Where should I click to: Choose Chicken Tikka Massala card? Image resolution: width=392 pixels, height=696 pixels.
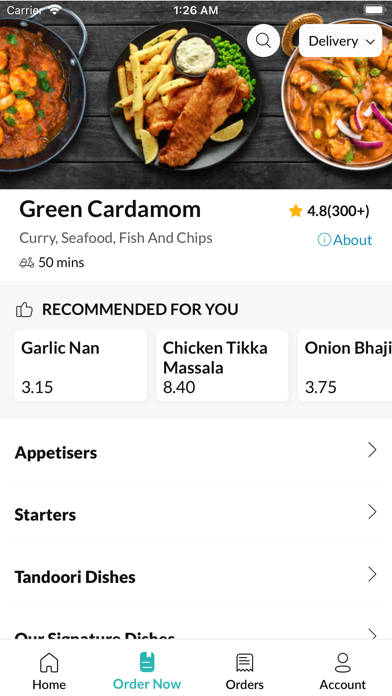click(222, 366)
